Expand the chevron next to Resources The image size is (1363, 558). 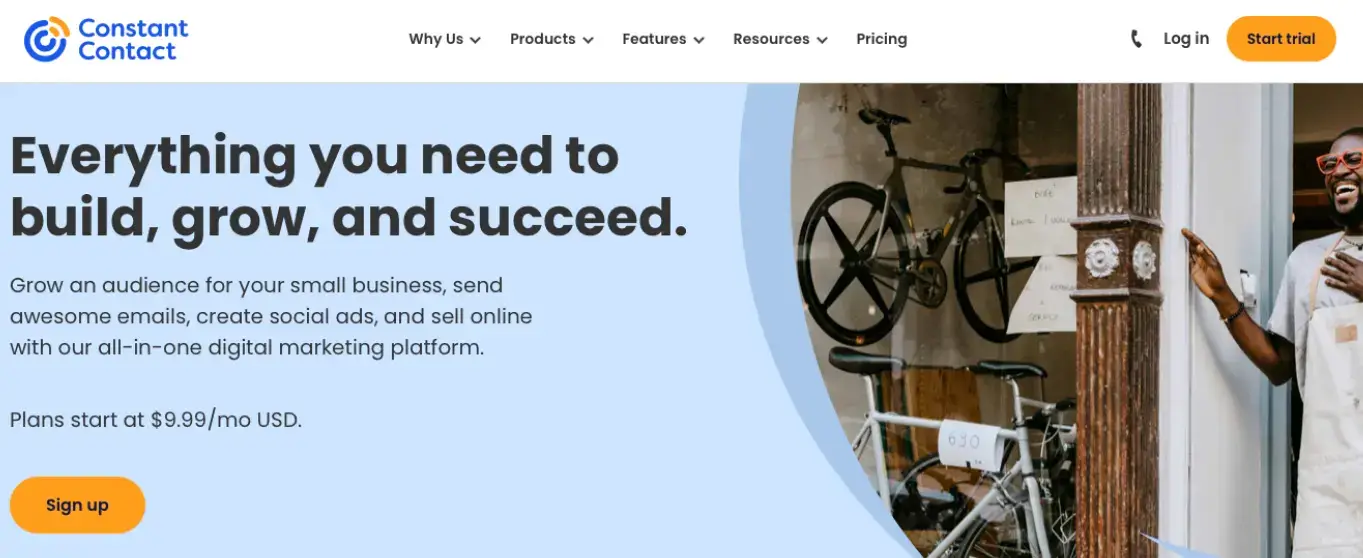click(x=822, y=40)
